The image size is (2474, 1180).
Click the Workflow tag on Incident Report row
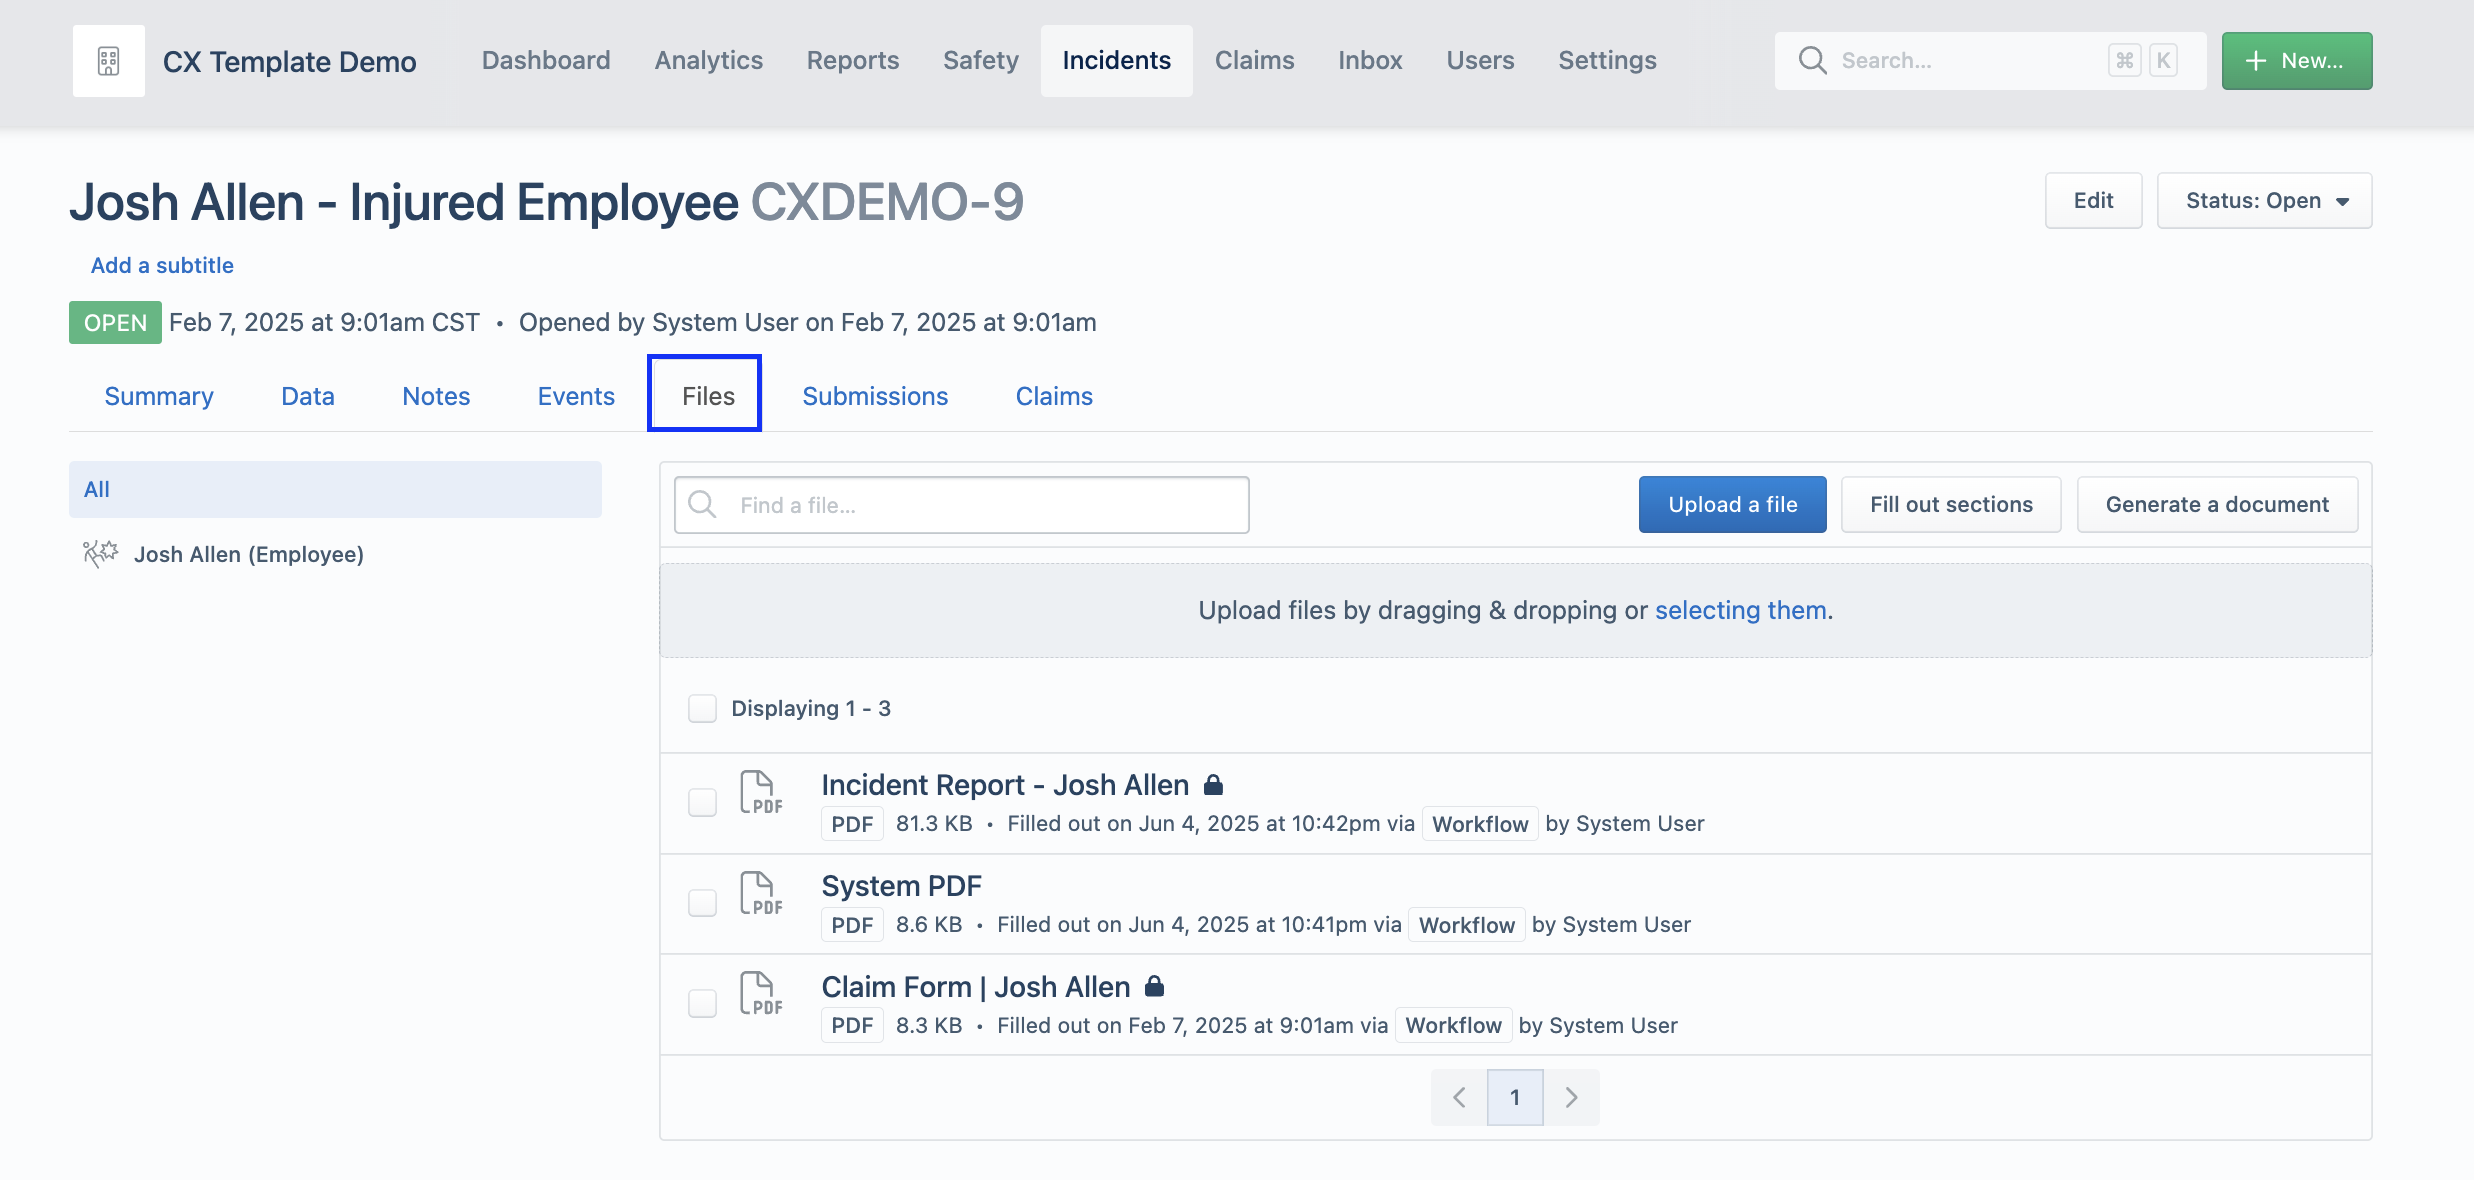point(1480,824)
